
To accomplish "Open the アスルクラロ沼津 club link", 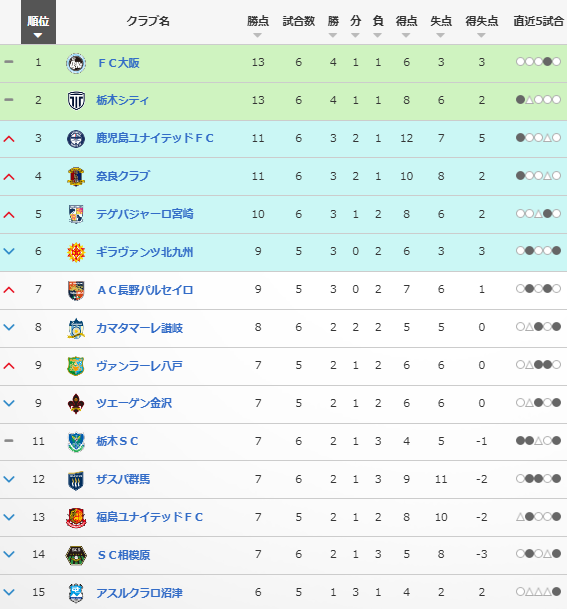I will 139,593.
